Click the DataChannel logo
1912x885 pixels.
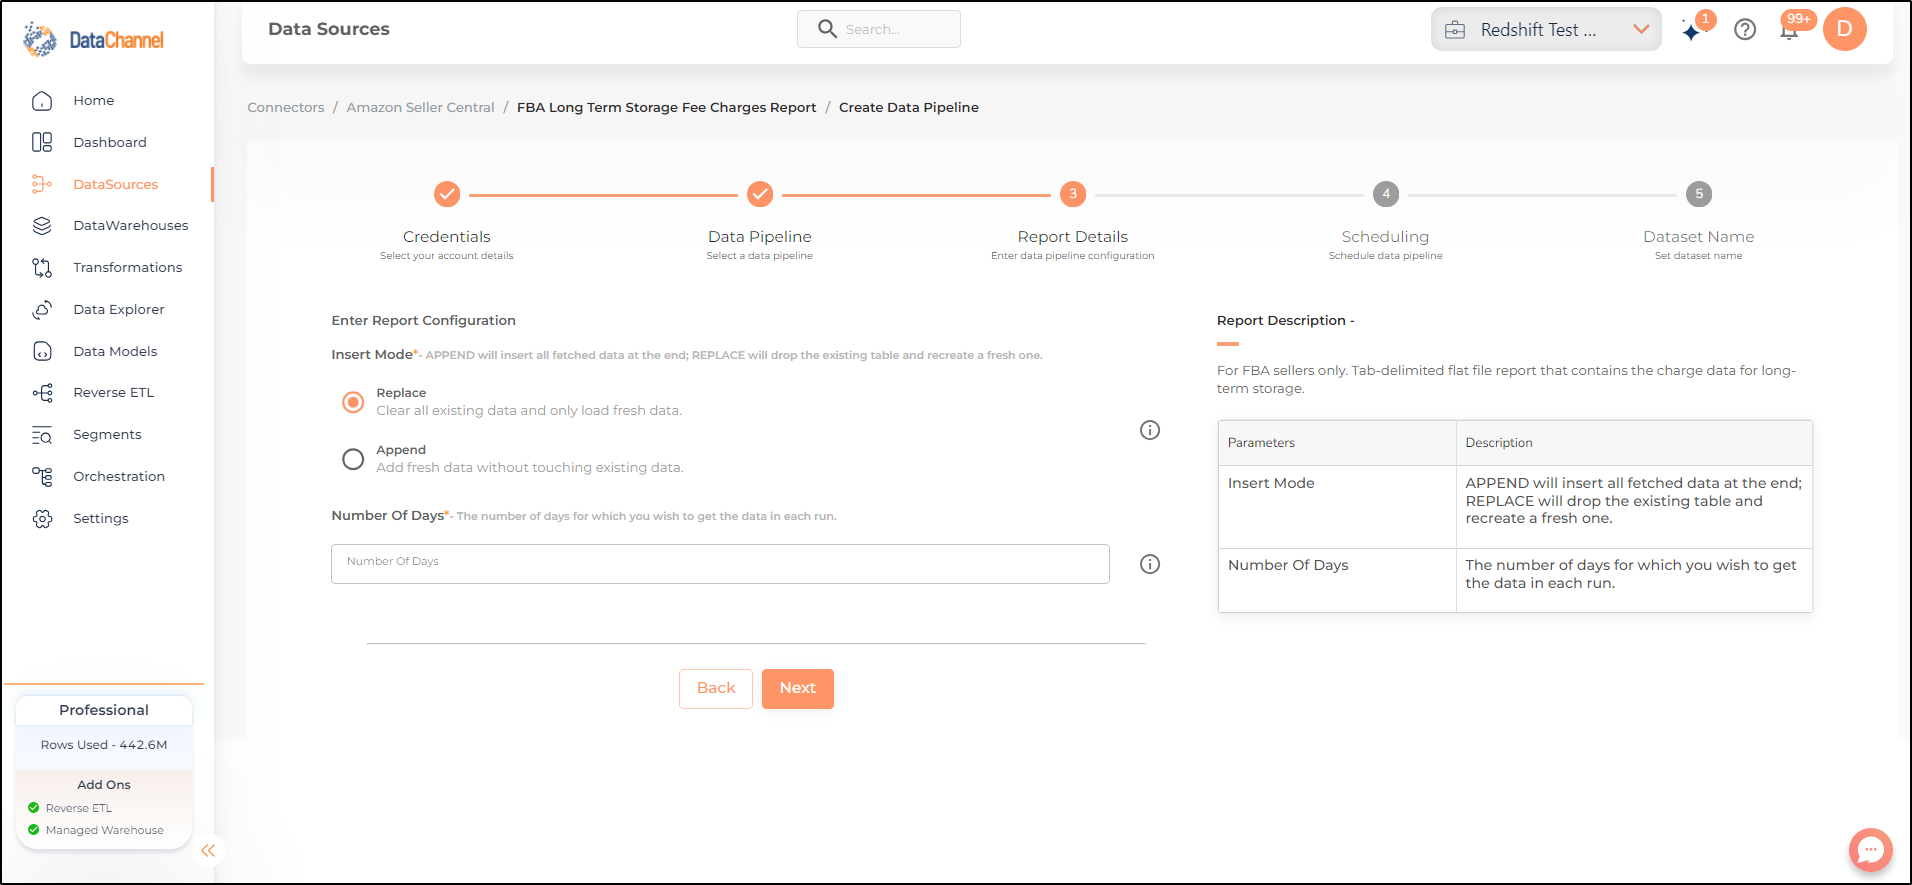click(x=94, y=40)
